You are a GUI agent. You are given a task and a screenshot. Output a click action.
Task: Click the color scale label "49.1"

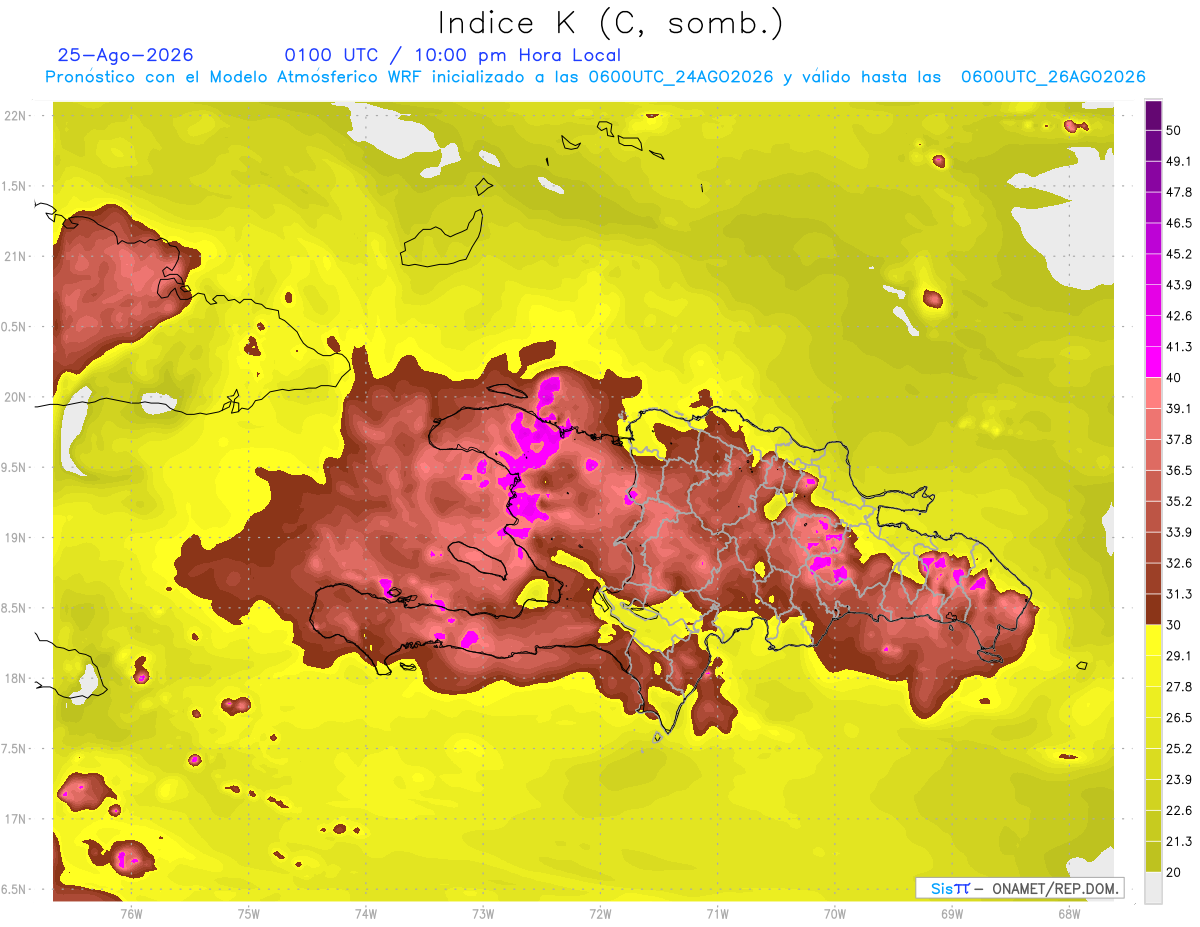pyautogui.click(x=1179, y=161)
